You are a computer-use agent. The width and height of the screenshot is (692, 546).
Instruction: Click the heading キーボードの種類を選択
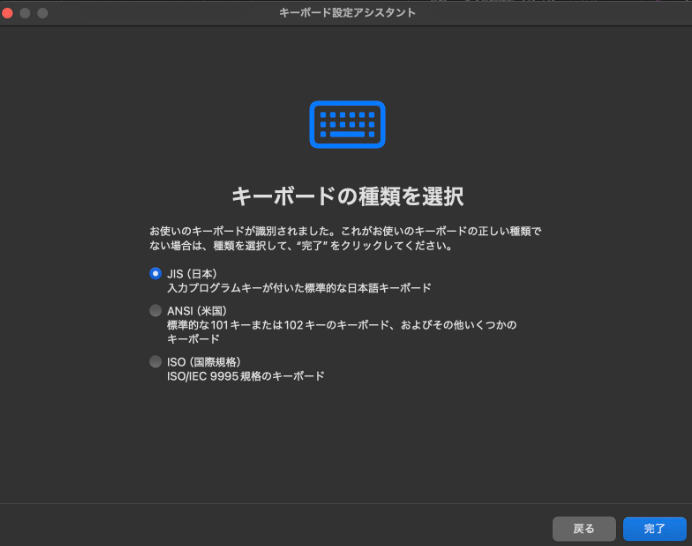[347, 194]
